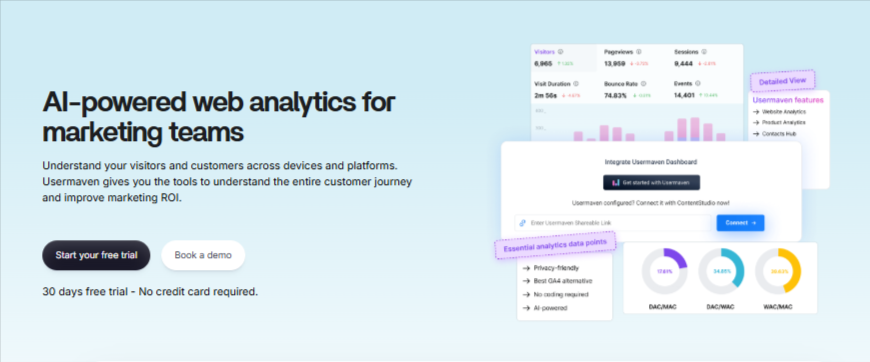This screenshot has height=362, width=870.
Task: Click the info icon next to Bounce Rate
Action: pos(643,84)
